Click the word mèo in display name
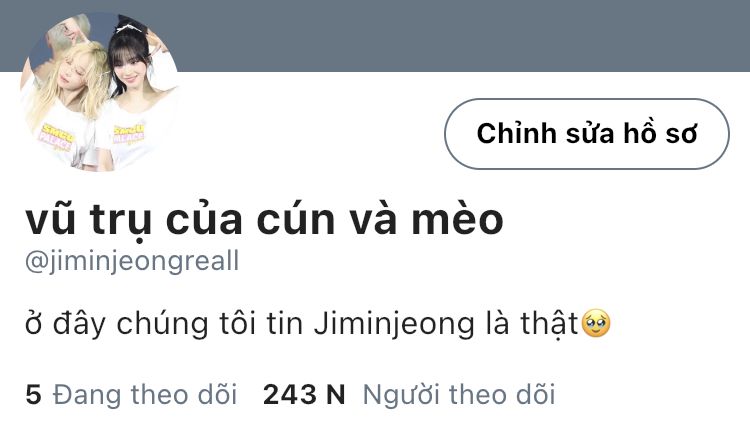The width and height of the screenshot is (750, 423). click(458, 220)
